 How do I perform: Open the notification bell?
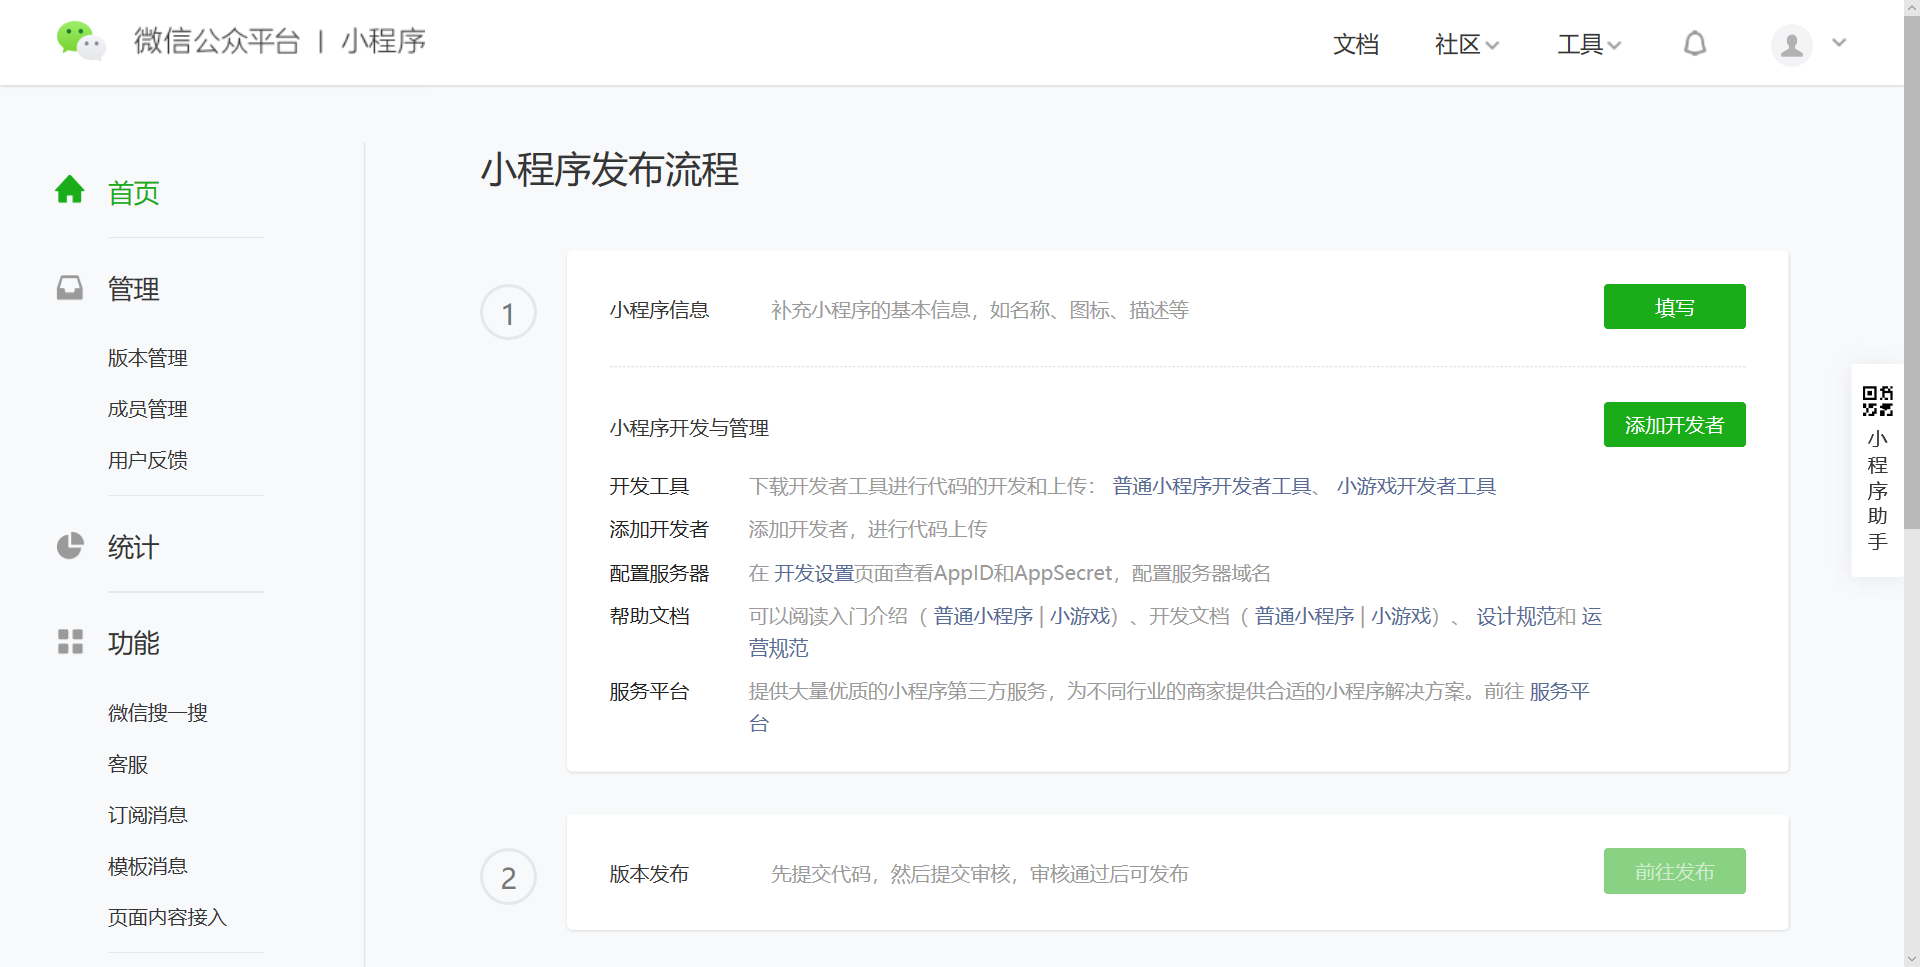coord(1695,44)
